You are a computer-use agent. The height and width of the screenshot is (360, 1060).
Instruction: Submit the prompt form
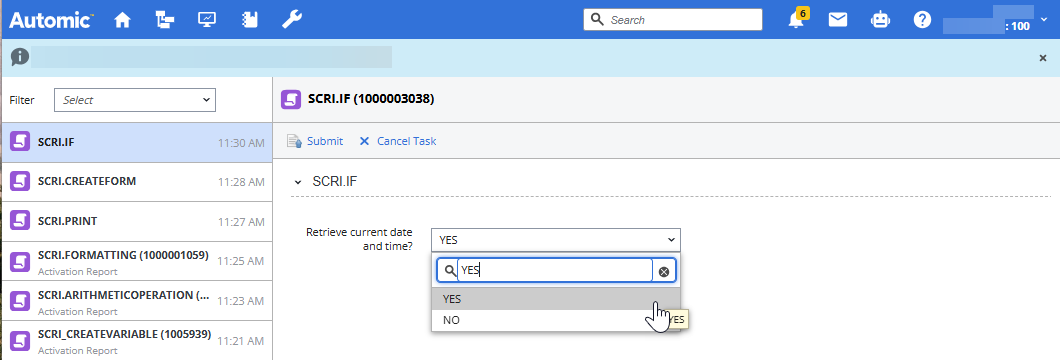coord(315,141)
